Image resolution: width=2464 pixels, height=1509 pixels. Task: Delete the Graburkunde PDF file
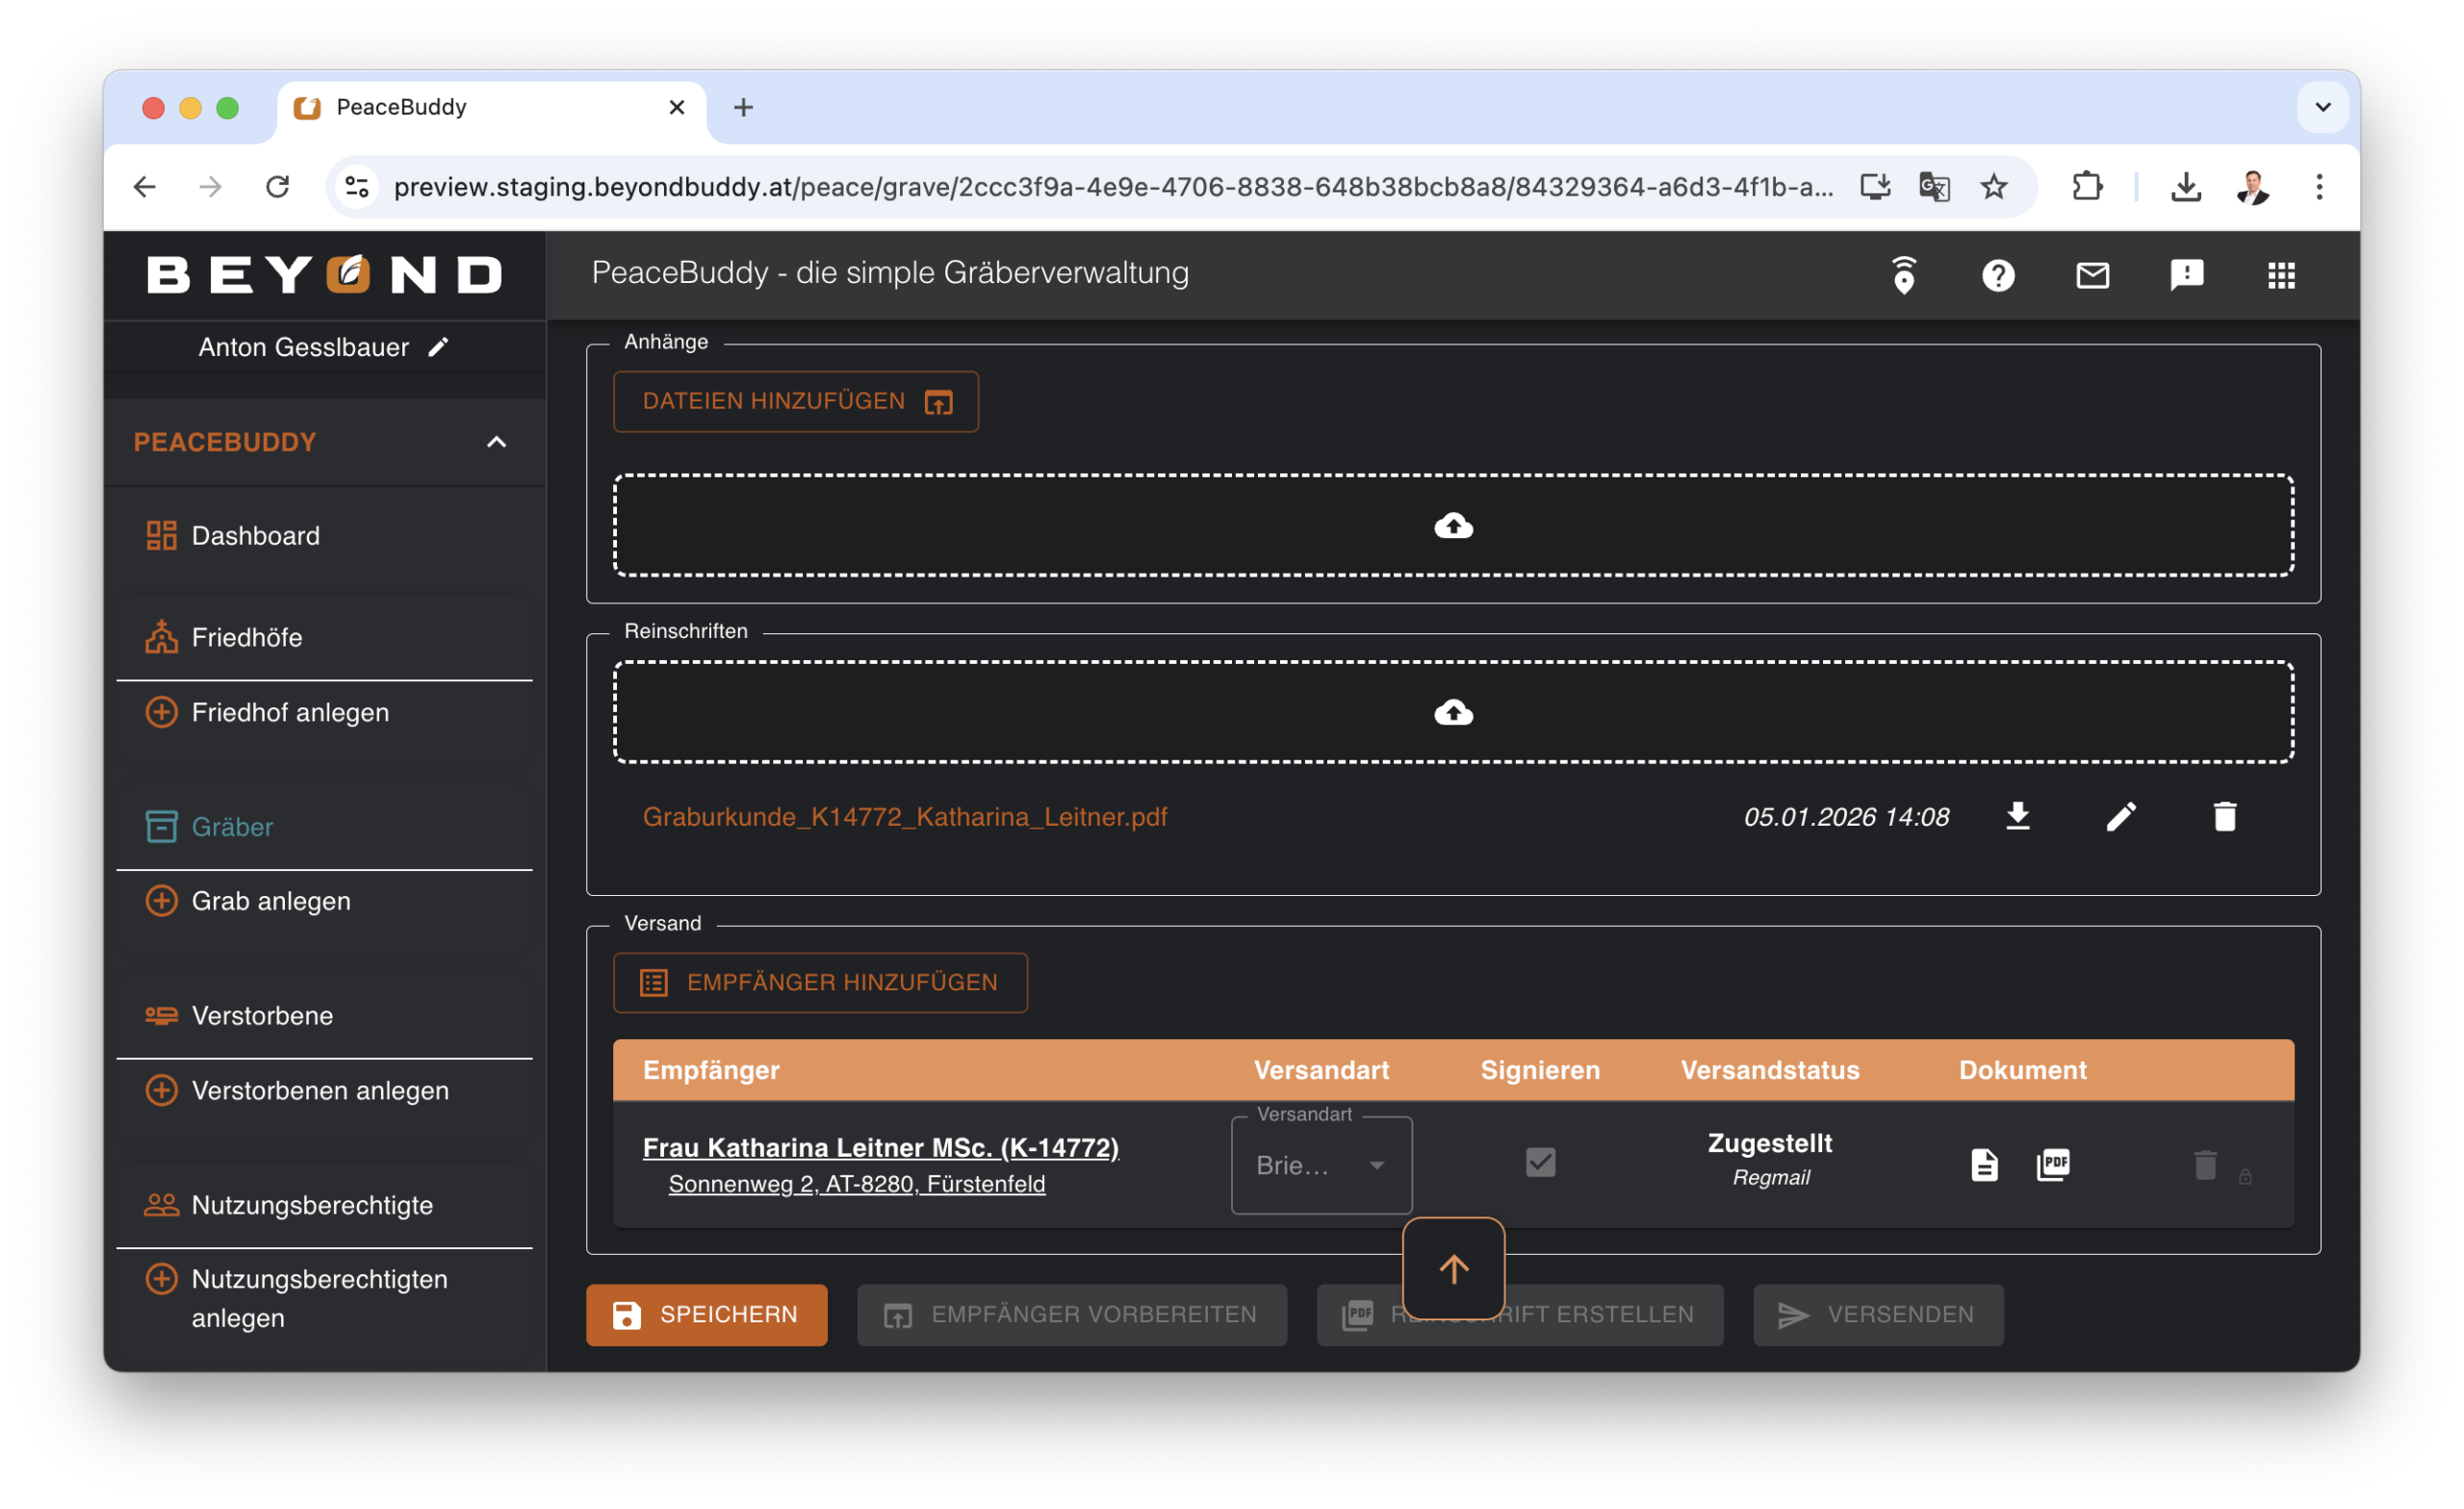click(x=2224, y=817)
